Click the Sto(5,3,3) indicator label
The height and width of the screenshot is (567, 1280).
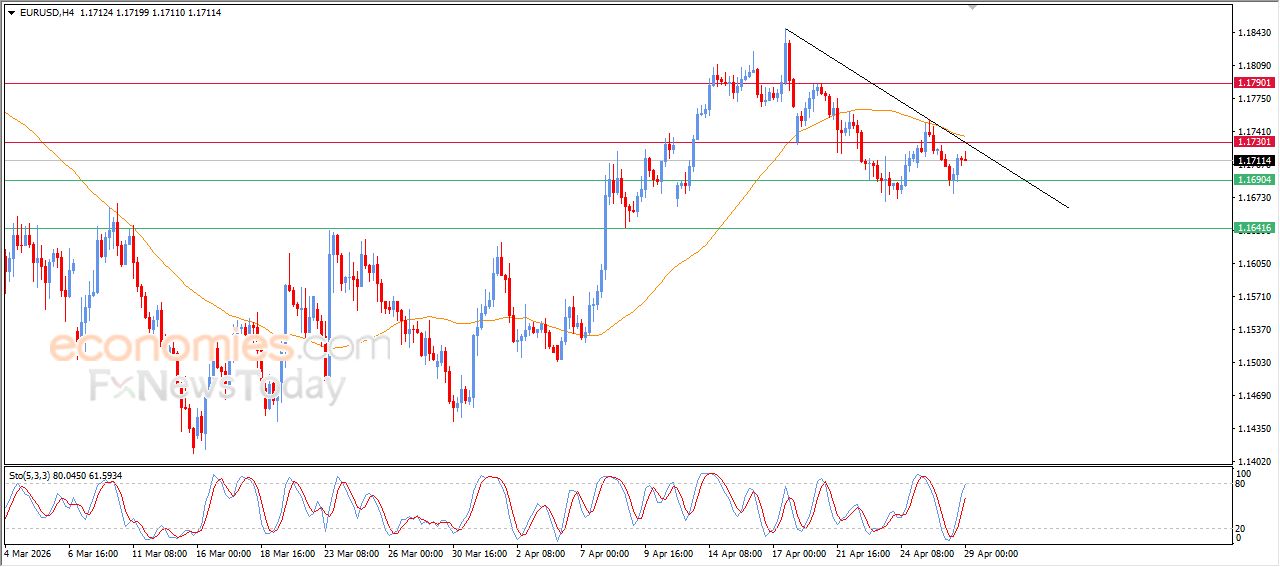pos(35,475)
